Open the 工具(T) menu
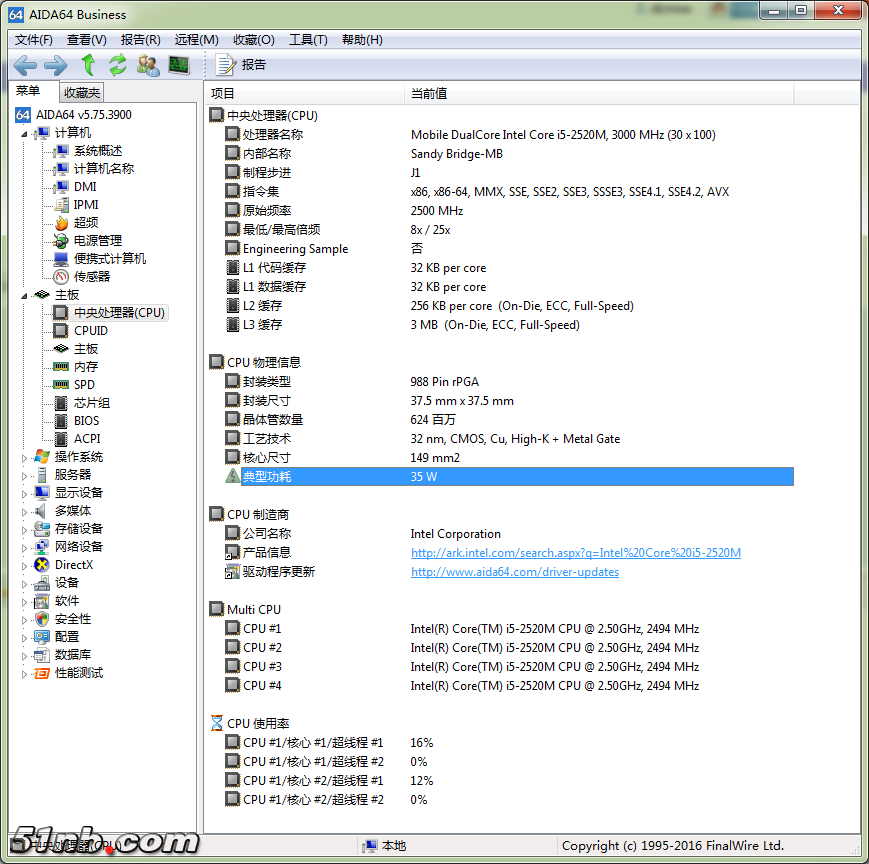 [308, 40]
